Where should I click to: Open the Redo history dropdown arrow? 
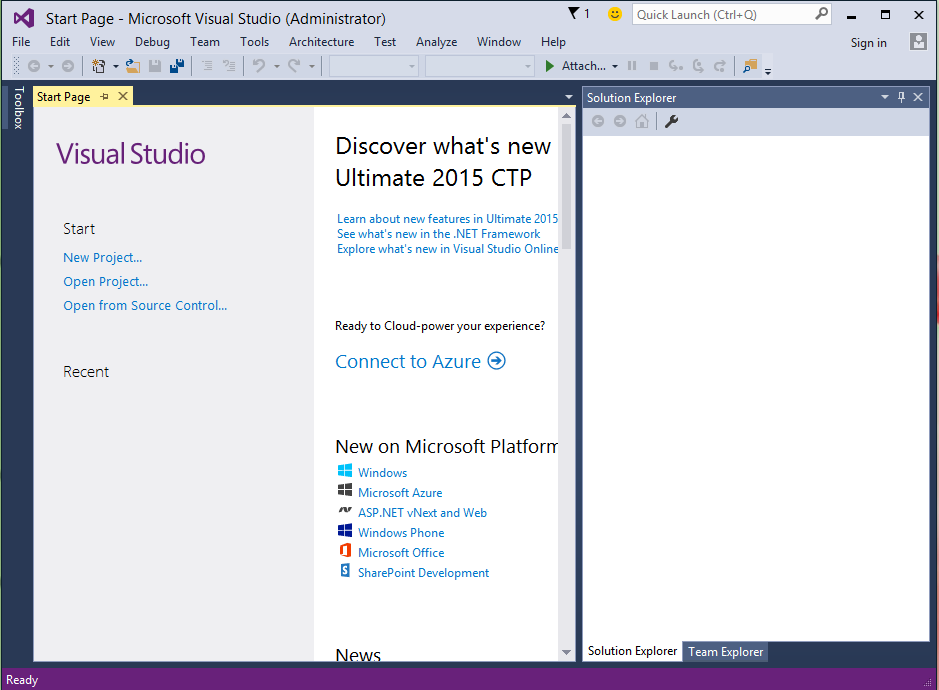[312, 66]
